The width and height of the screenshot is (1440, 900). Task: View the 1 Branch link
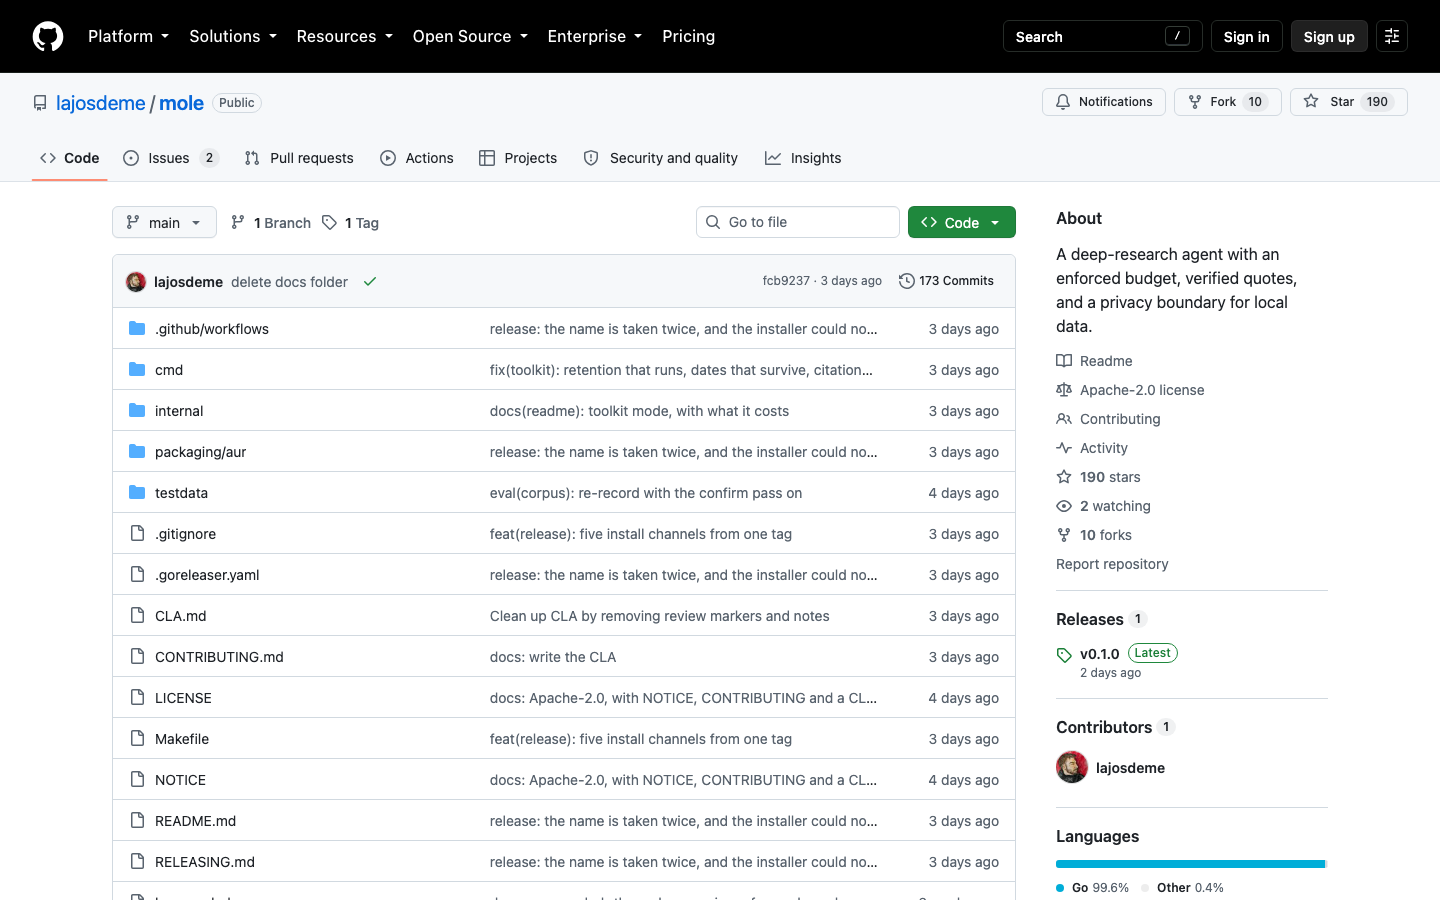[x=271, y=222]
